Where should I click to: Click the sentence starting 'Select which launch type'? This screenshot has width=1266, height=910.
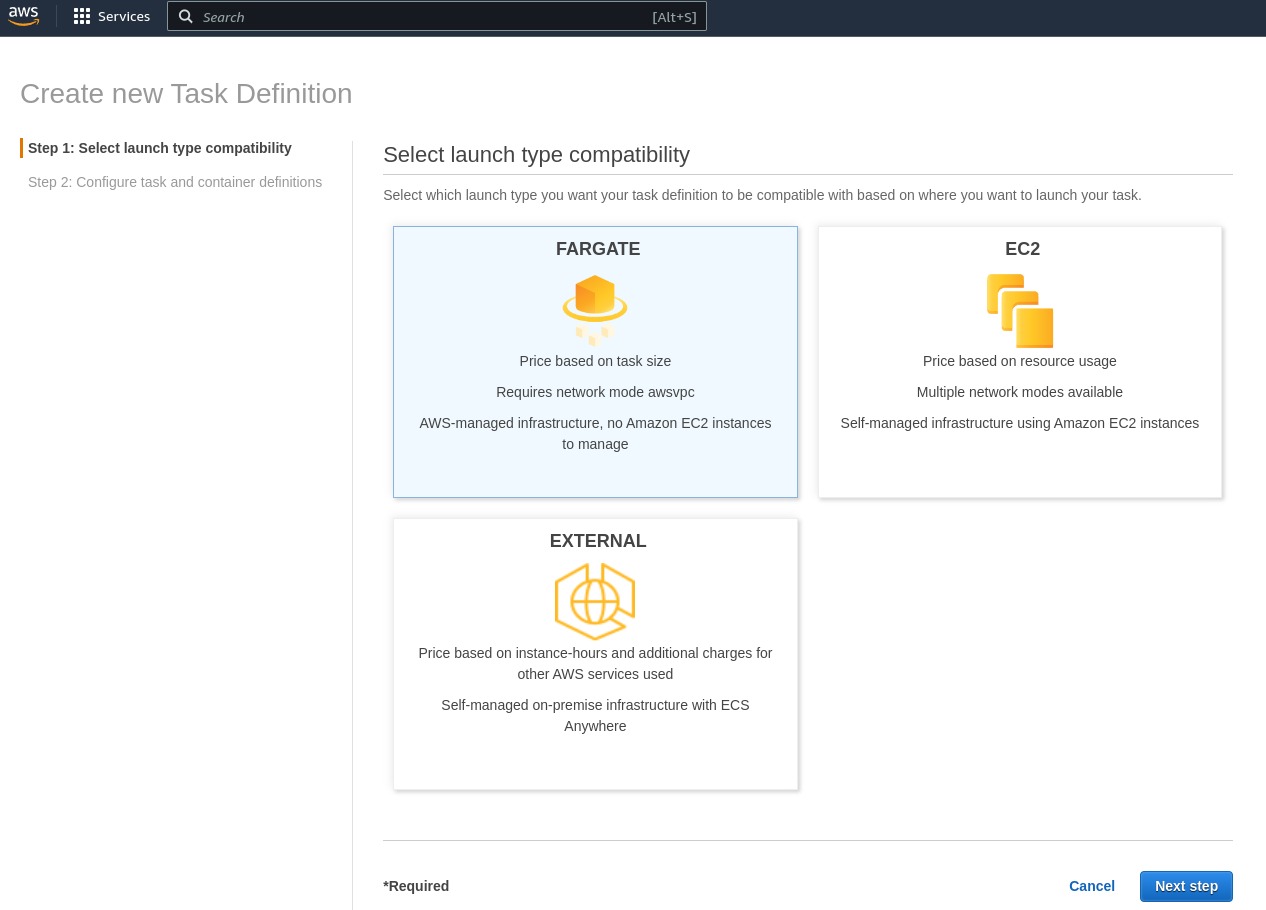coord(762,195)
